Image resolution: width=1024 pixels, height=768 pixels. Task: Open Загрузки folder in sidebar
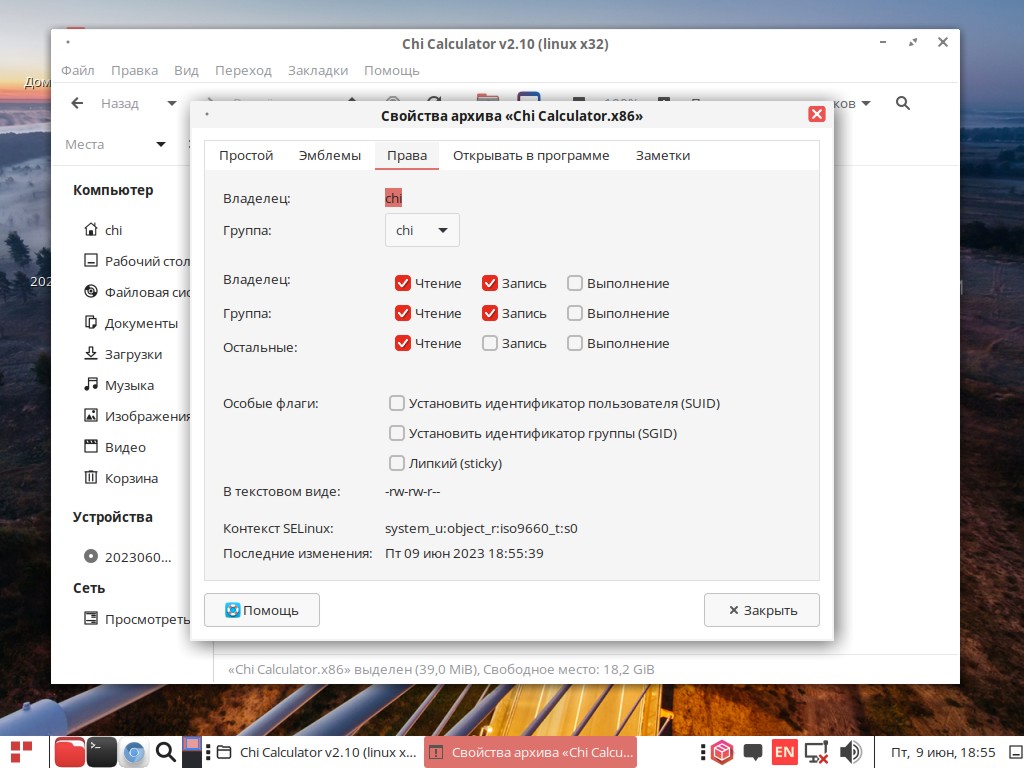[123, 354]
